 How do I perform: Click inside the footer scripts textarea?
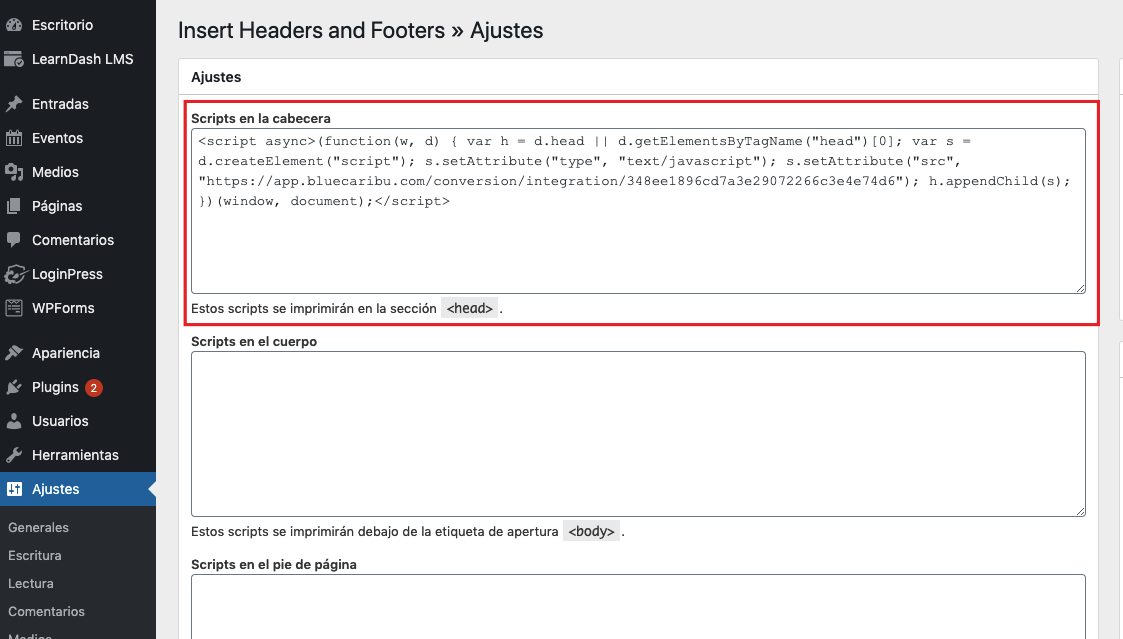[638, 606]
